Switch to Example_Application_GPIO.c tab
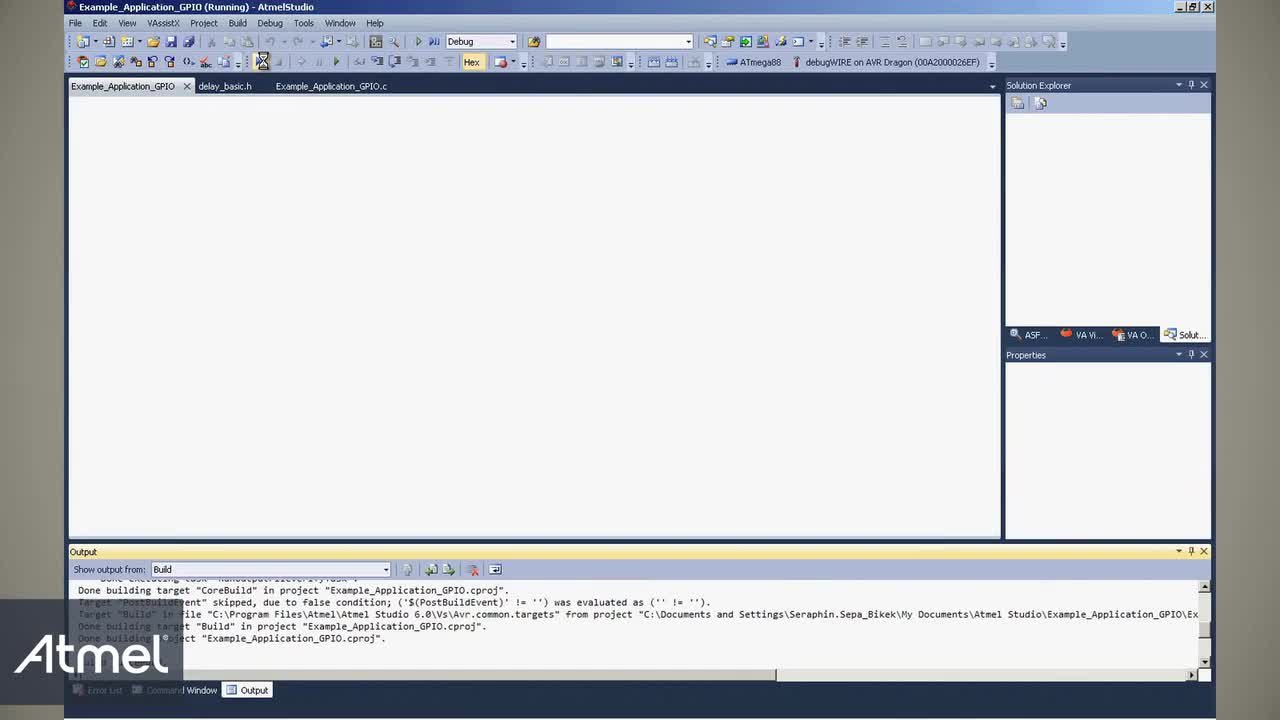The width and height of the screenshot is (1280, 720). (331, 86)
